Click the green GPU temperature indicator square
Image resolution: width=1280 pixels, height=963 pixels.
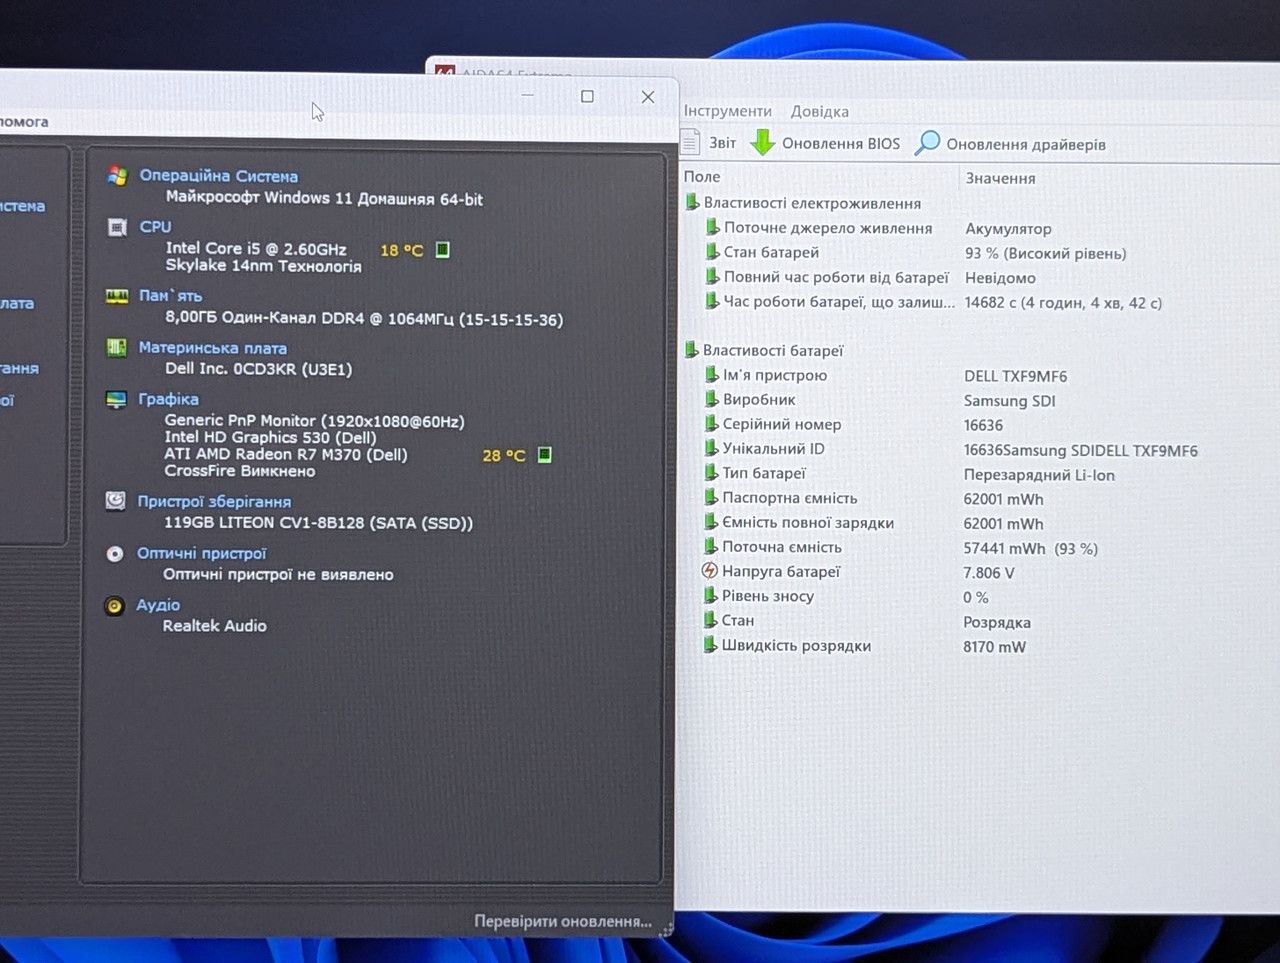click(545, 455)
